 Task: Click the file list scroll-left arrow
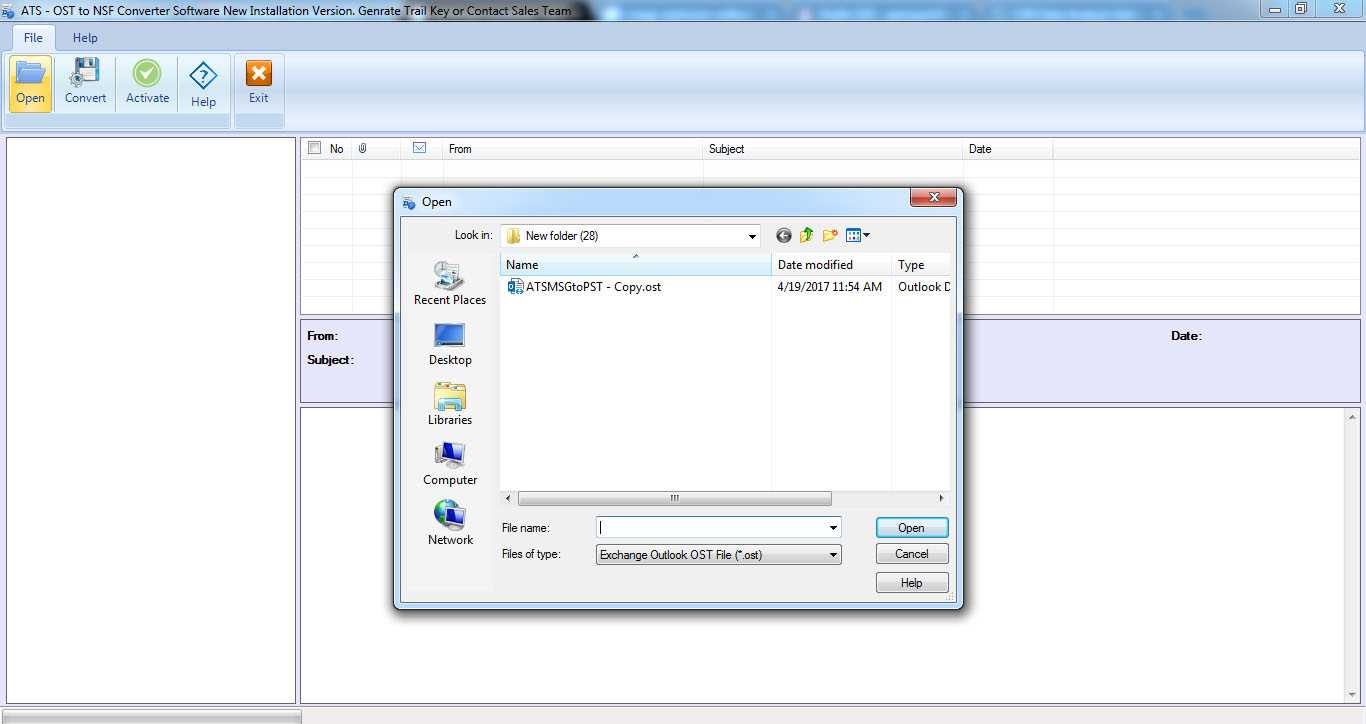[508, 498]
